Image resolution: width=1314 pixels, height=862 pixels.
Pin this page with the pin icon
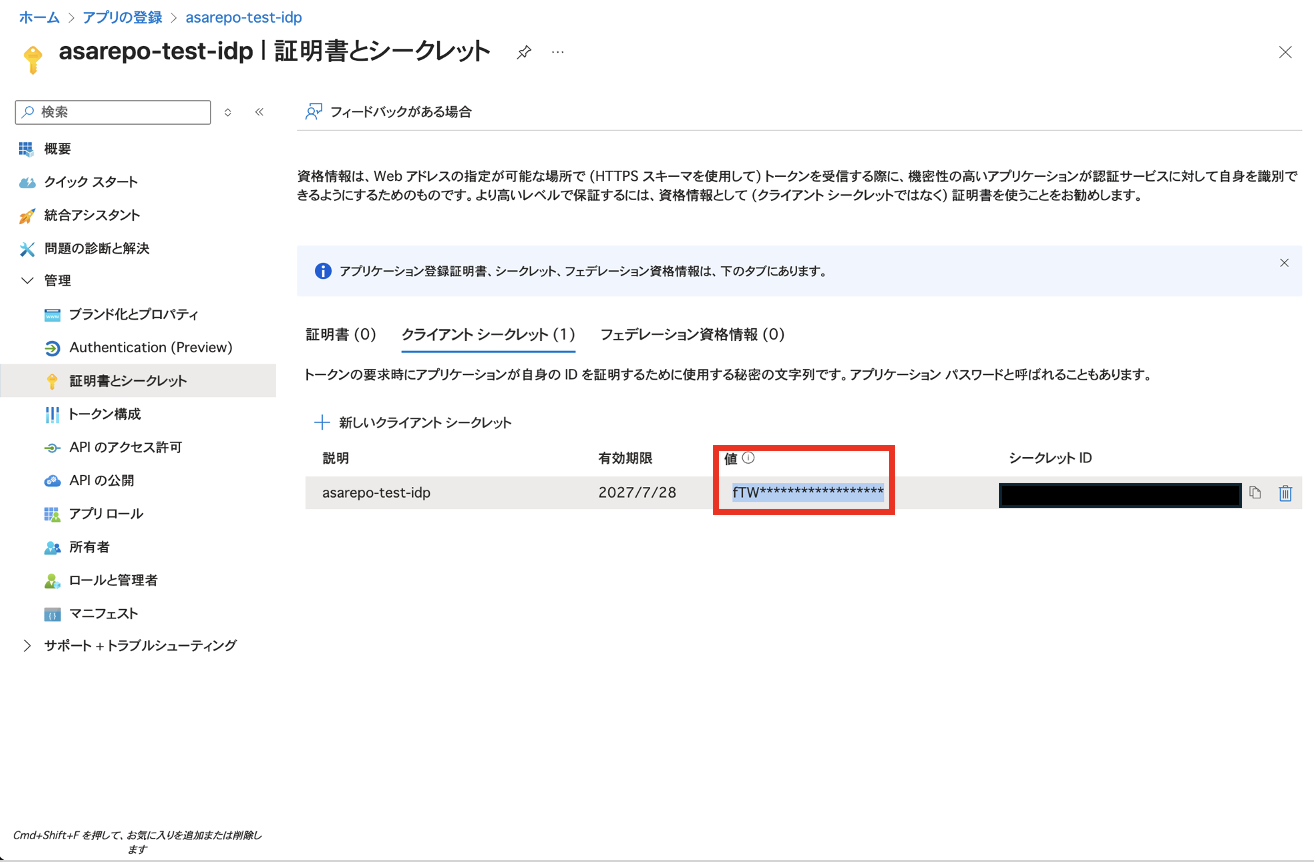524,52
